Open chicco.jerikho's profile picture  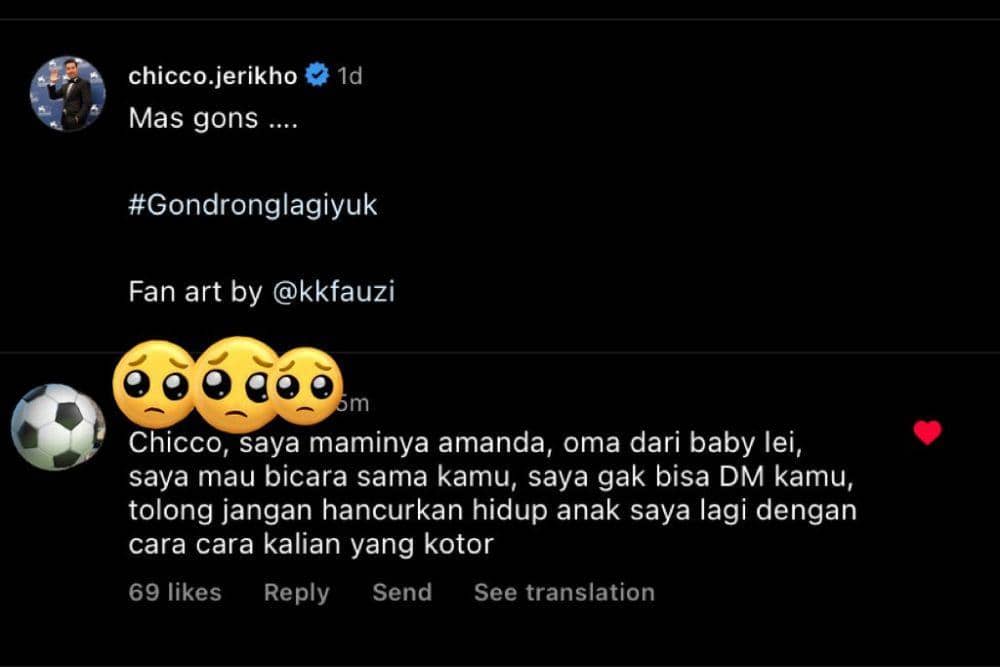point(68,93)
